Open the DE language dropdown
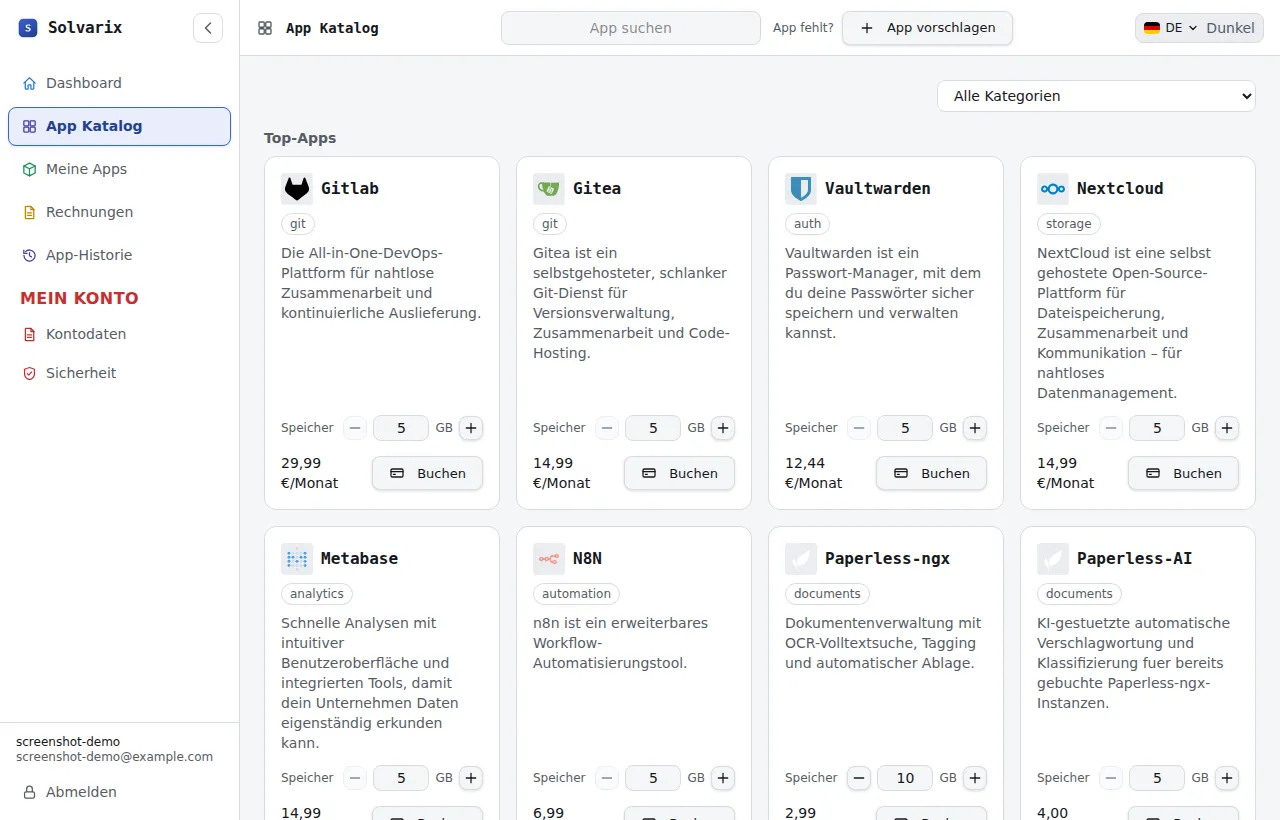Screen dimensions: 1280x820 coord(1170,28)
